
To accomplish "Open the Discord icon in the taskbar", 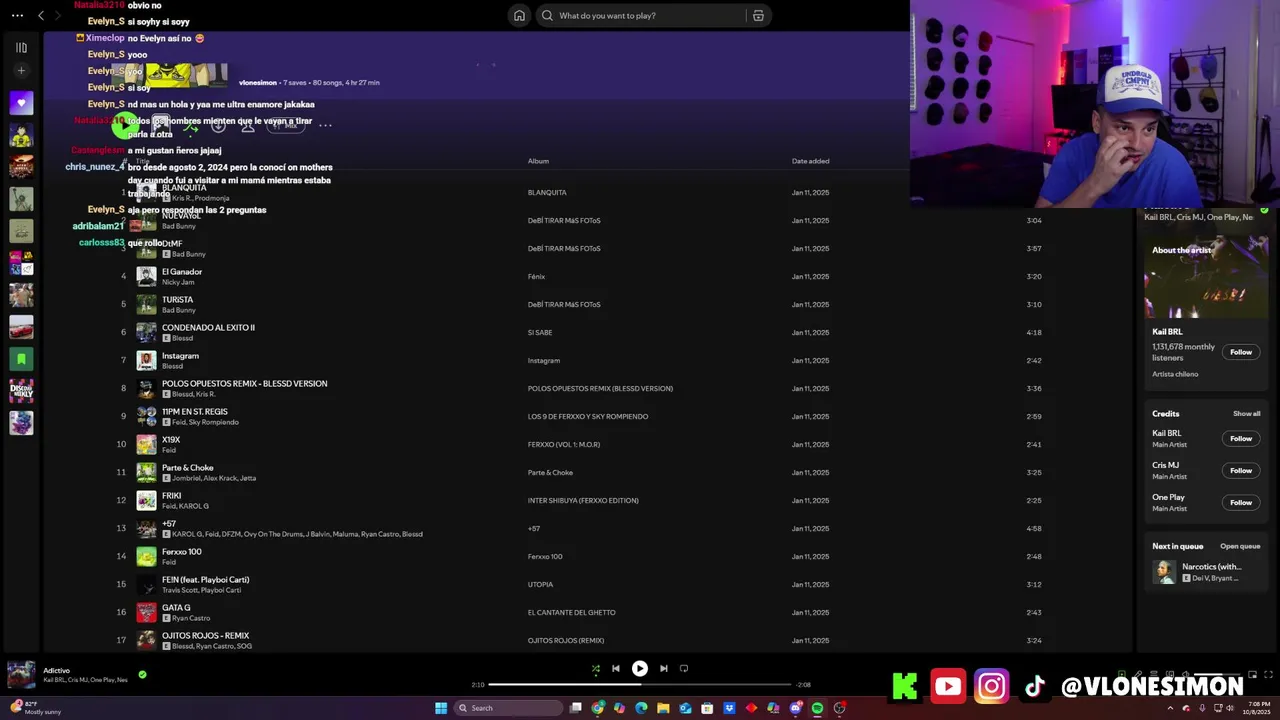I will 795,708.
